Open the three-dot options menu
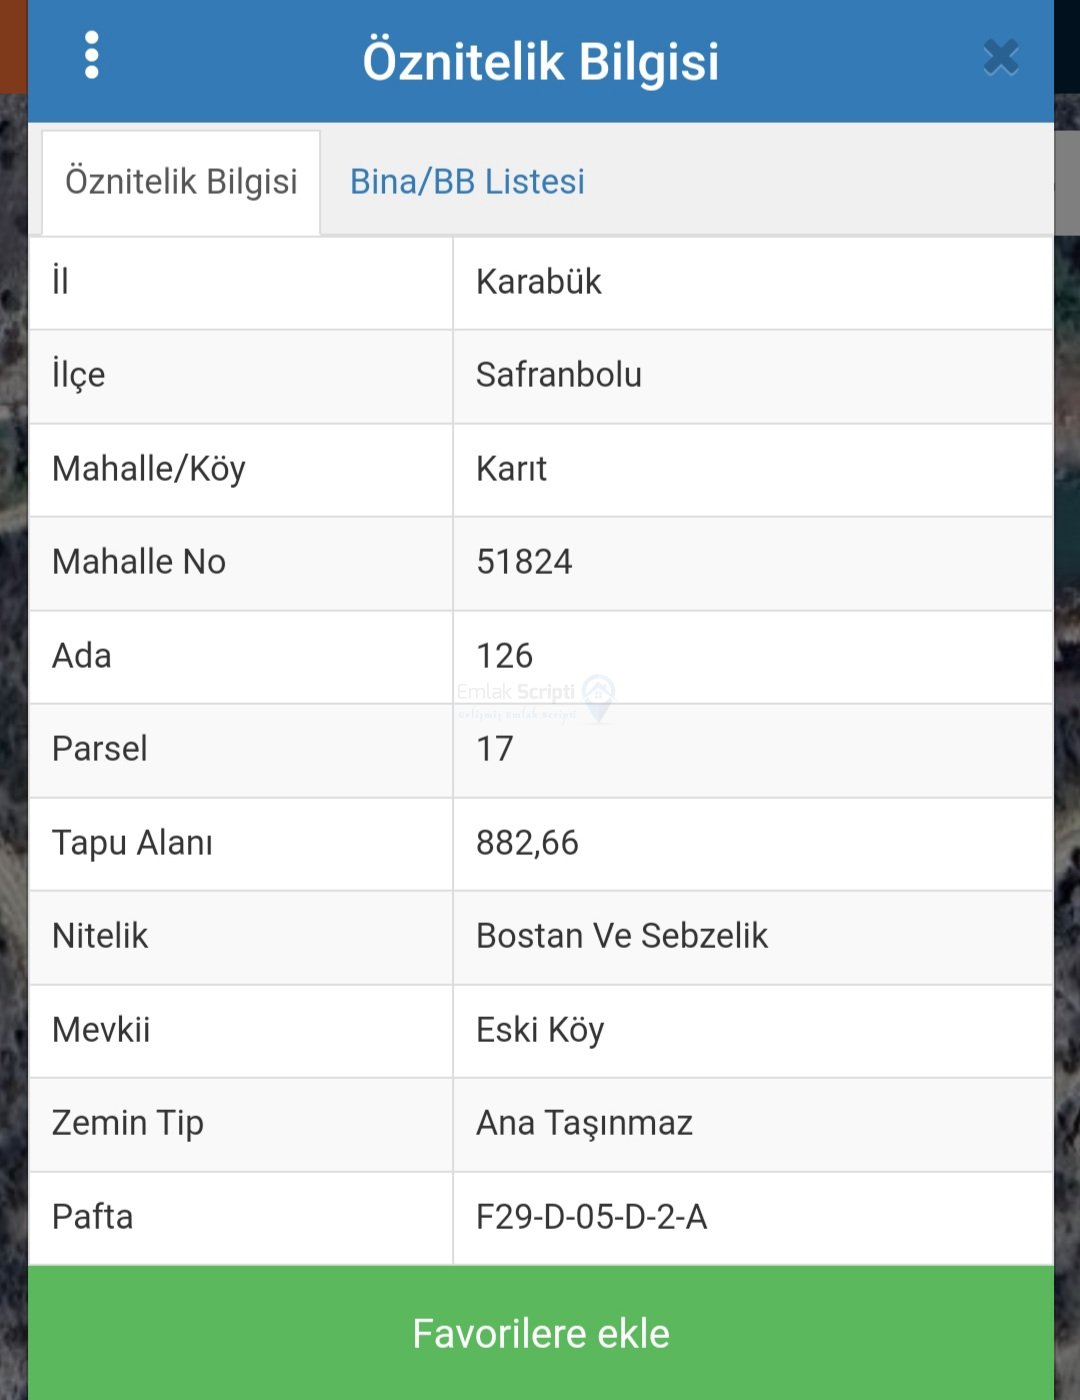 coord(92,55)
